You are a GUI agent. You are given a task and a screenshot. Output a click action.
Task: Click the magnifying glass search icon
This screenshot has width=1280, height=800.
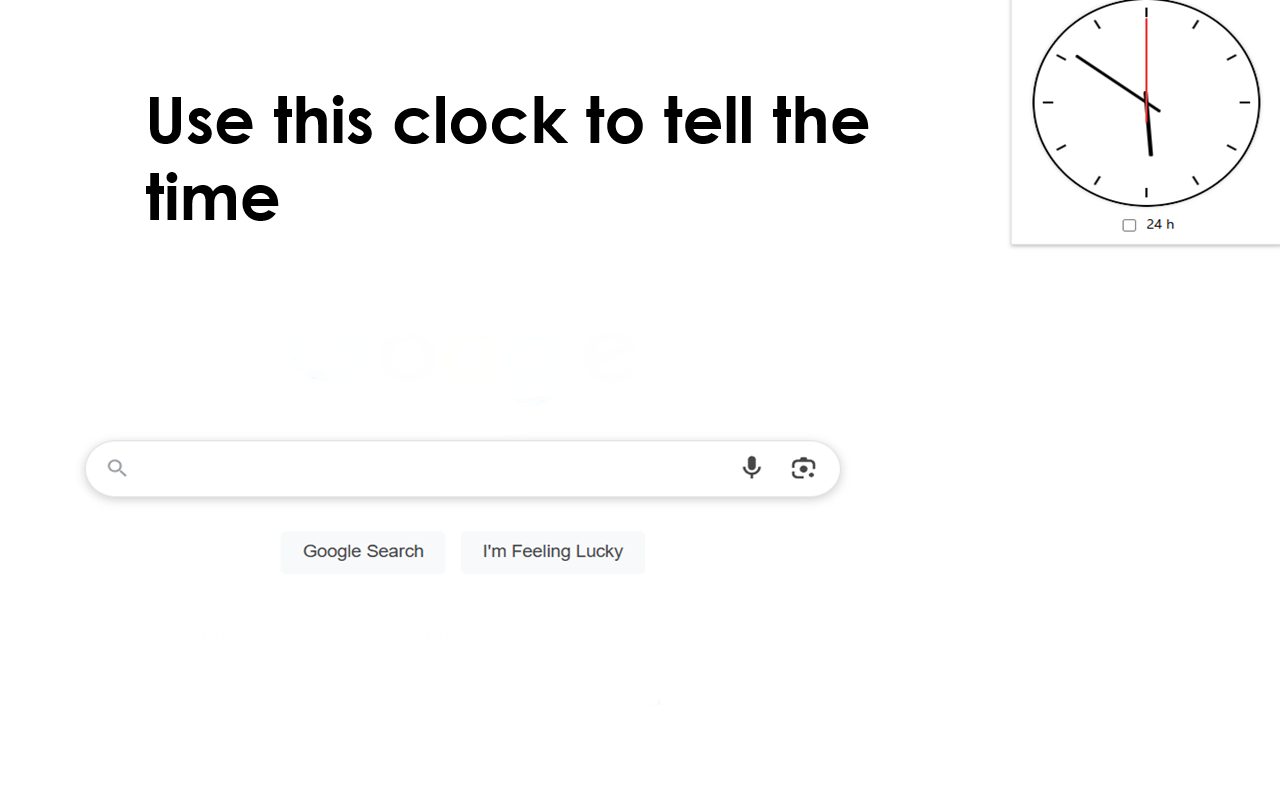(x=117, y=467)
